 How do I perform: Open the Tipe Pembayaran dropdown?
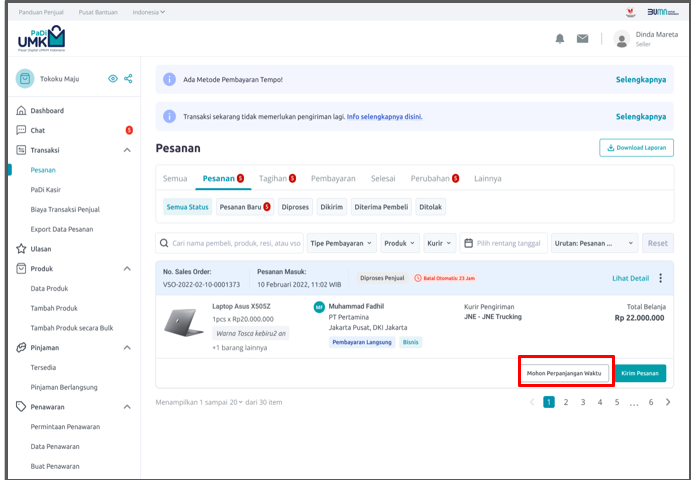tap(341, 243)
